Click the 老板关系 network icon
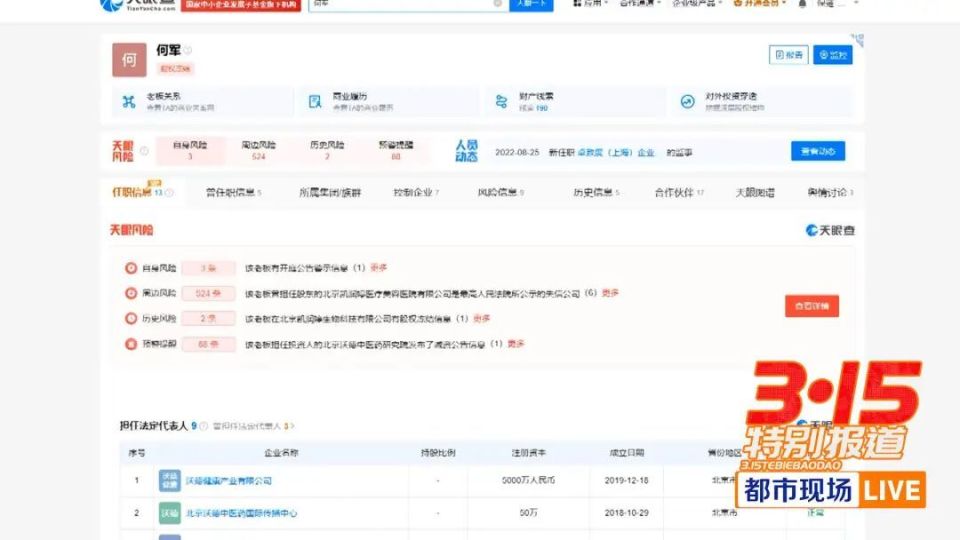The height and width of the screenshot is (540, 960). click(128, 101)
